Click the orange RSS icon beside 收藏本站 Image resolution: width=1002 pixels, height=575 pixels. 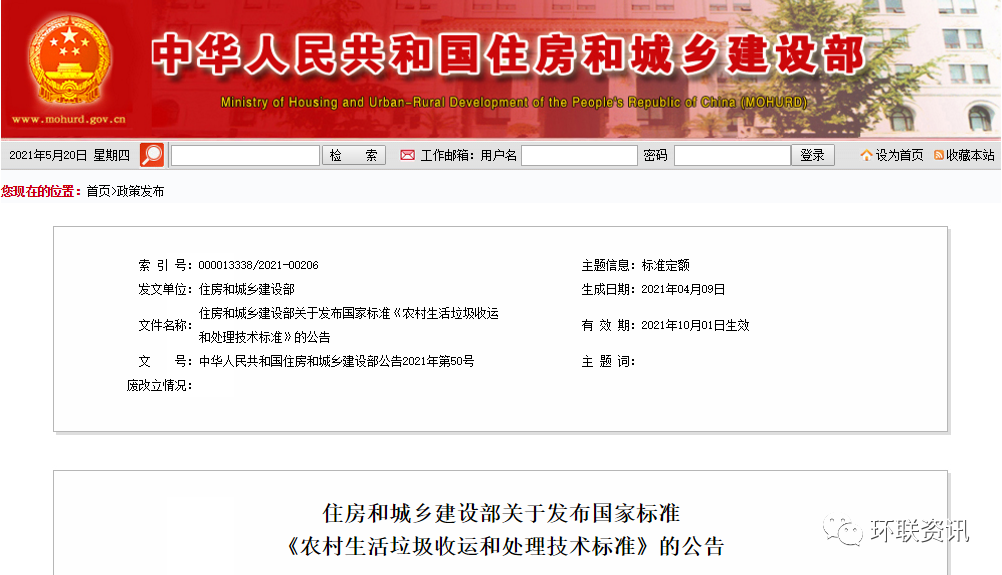(x=939, y=155)
